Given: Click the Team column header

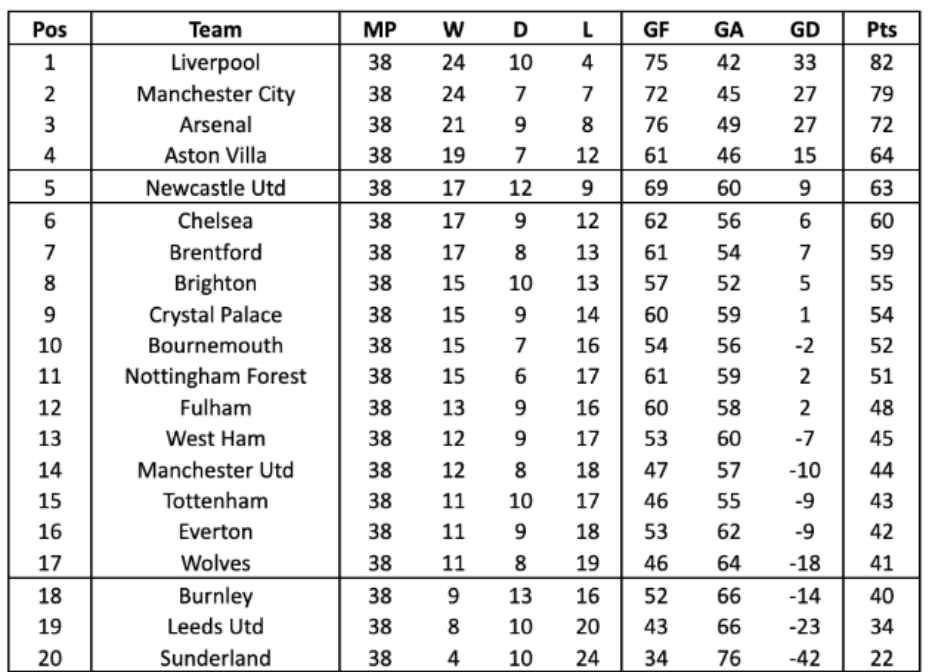Looking at the screenshot, I should click(x=214, y=33).
